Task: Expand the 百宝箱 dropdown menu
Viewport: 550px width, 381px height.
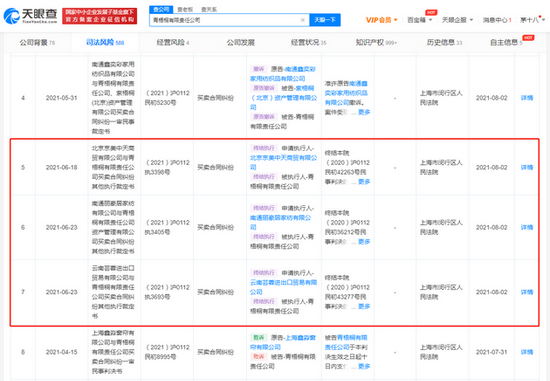Action: point(420,20)
